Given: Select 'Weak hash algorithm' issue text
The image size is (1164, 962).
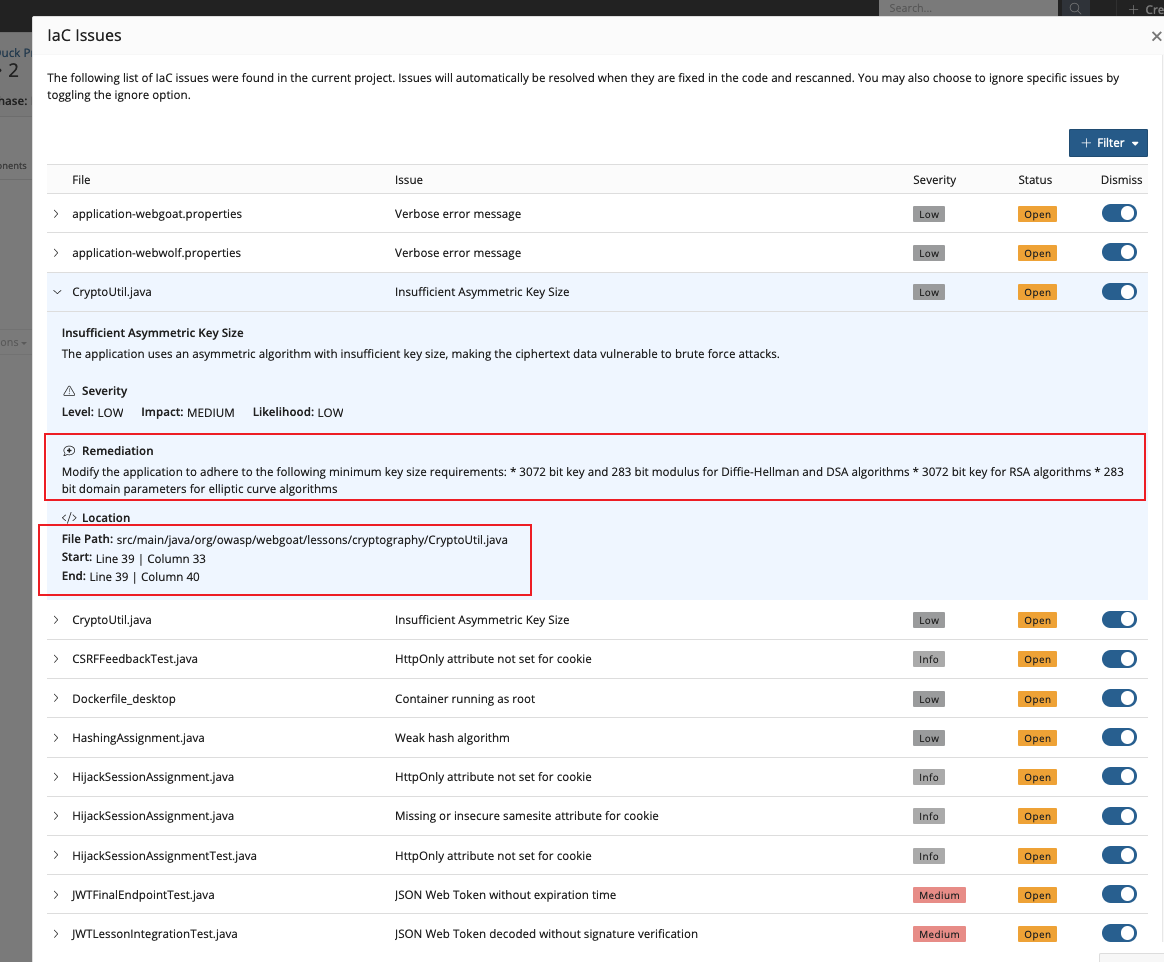Looking at the screenshot, I should click(452, 738).
